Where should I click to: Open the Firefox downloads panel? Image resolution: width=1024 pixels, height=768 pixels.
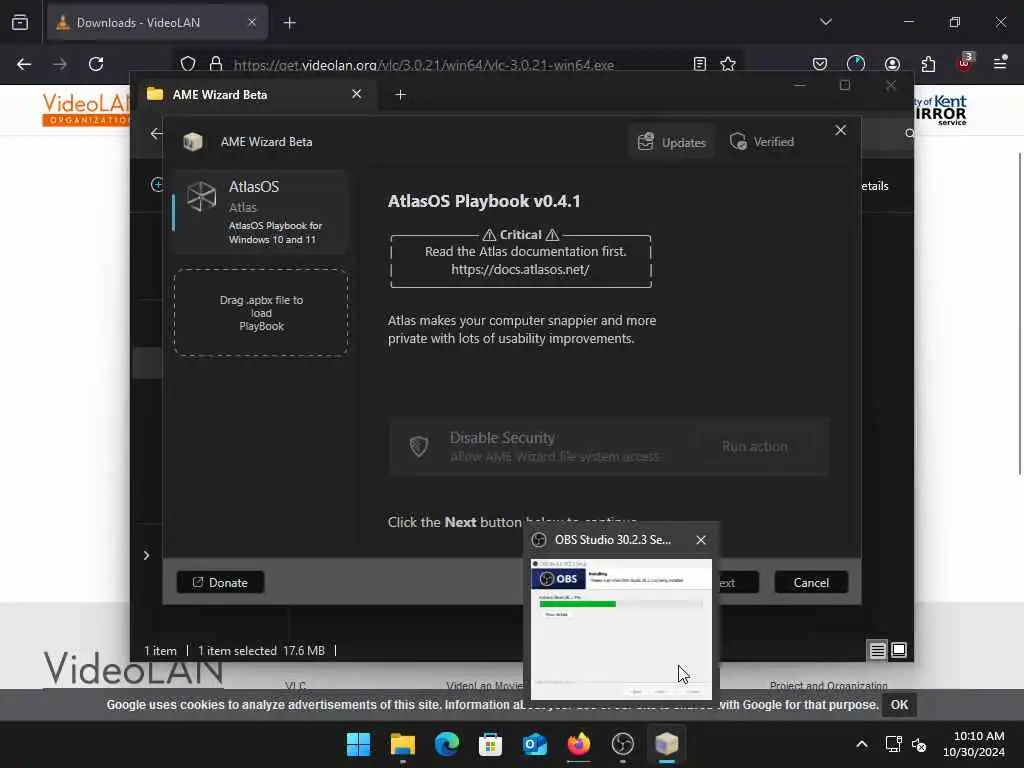coord(856,64)
